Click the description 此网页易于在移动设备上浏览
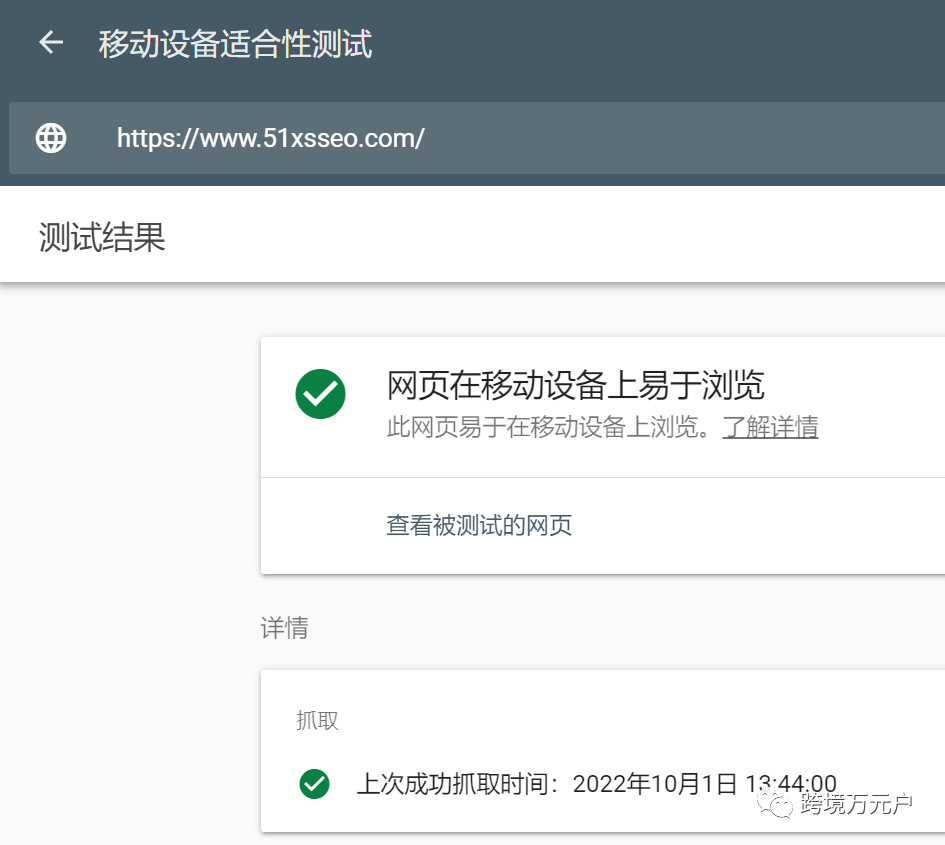945x845 pixels. [552, 427]
